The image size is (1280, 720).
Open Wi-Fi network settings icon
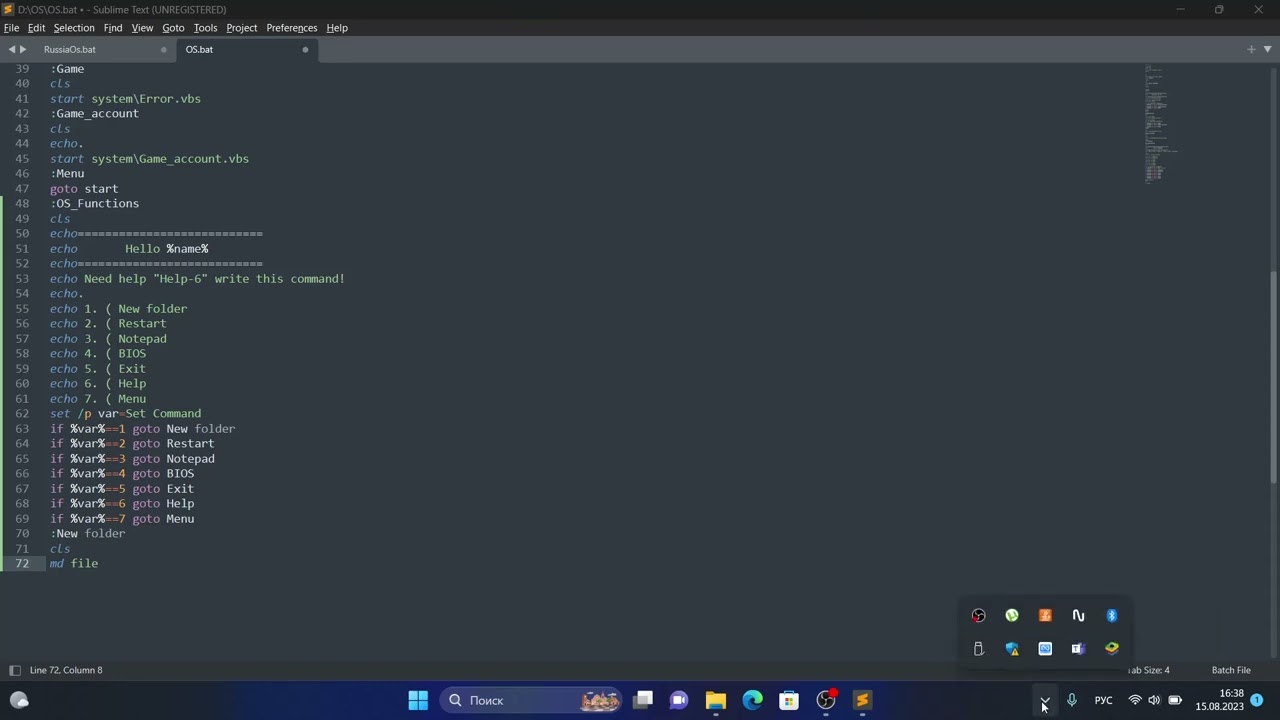pyautogui.click(x=1135, y=700)
